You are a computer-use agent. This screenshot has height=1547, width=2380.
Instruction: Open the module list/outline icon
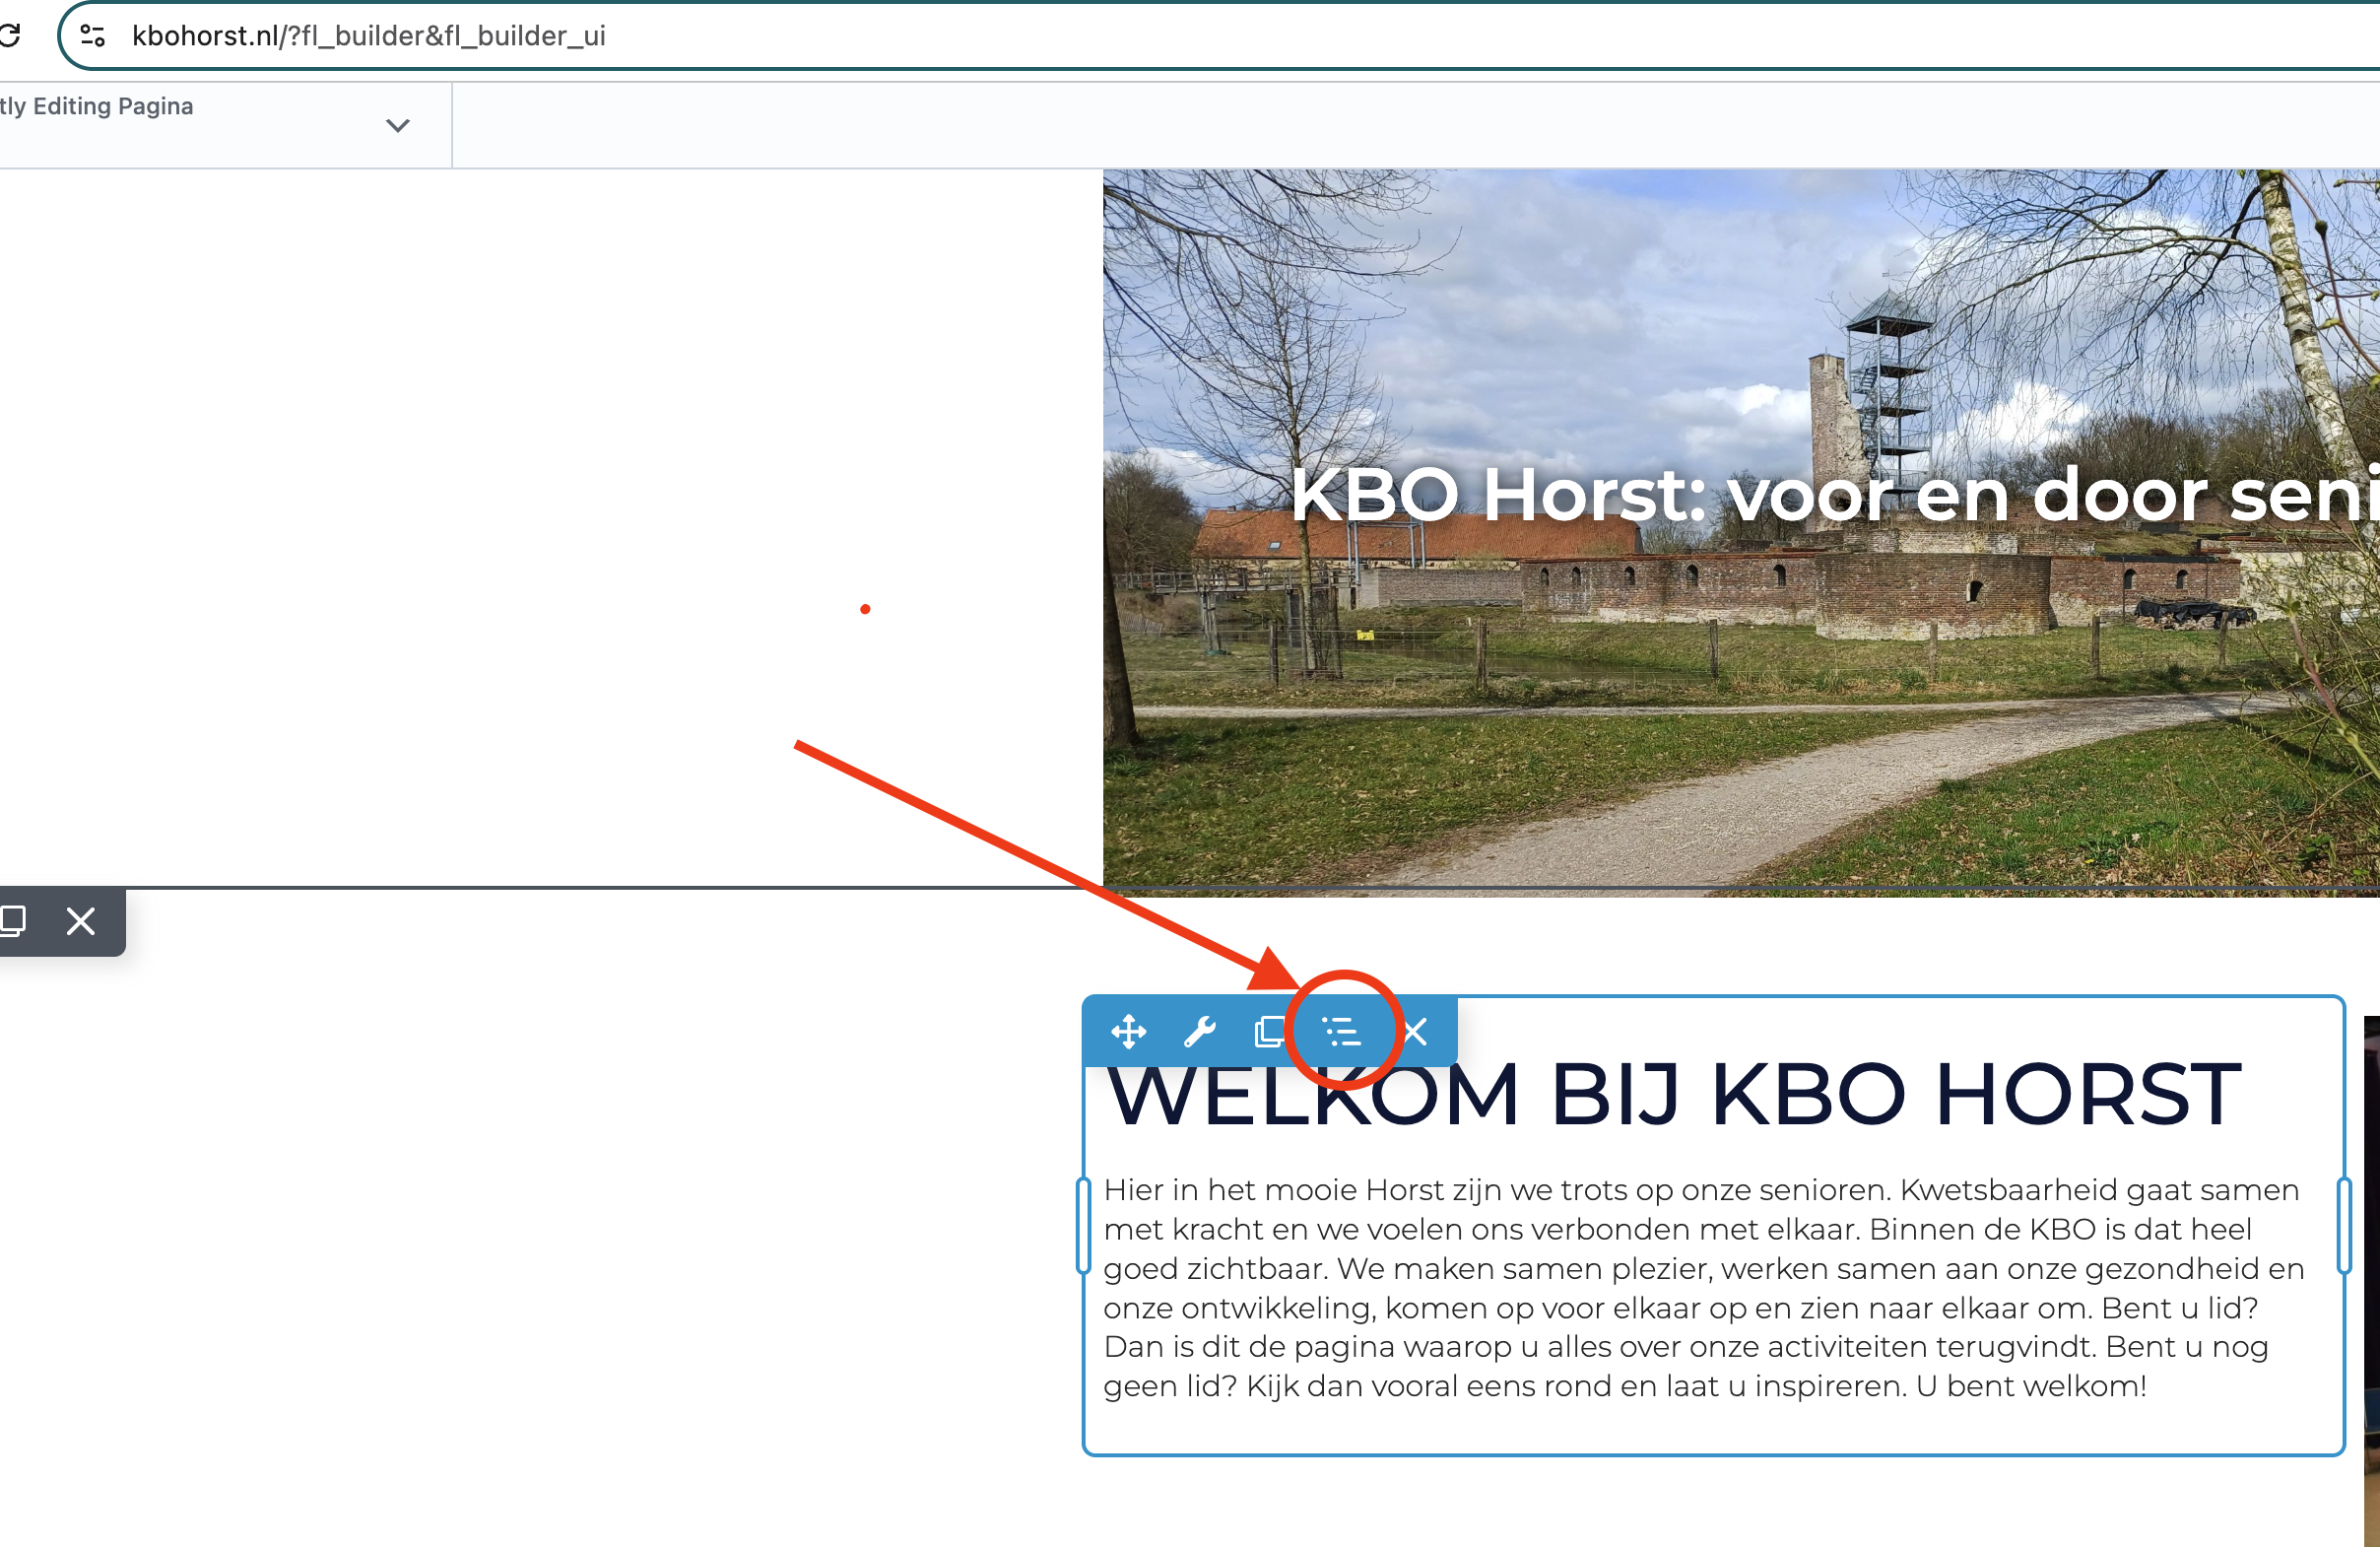coord(1341,1031)
